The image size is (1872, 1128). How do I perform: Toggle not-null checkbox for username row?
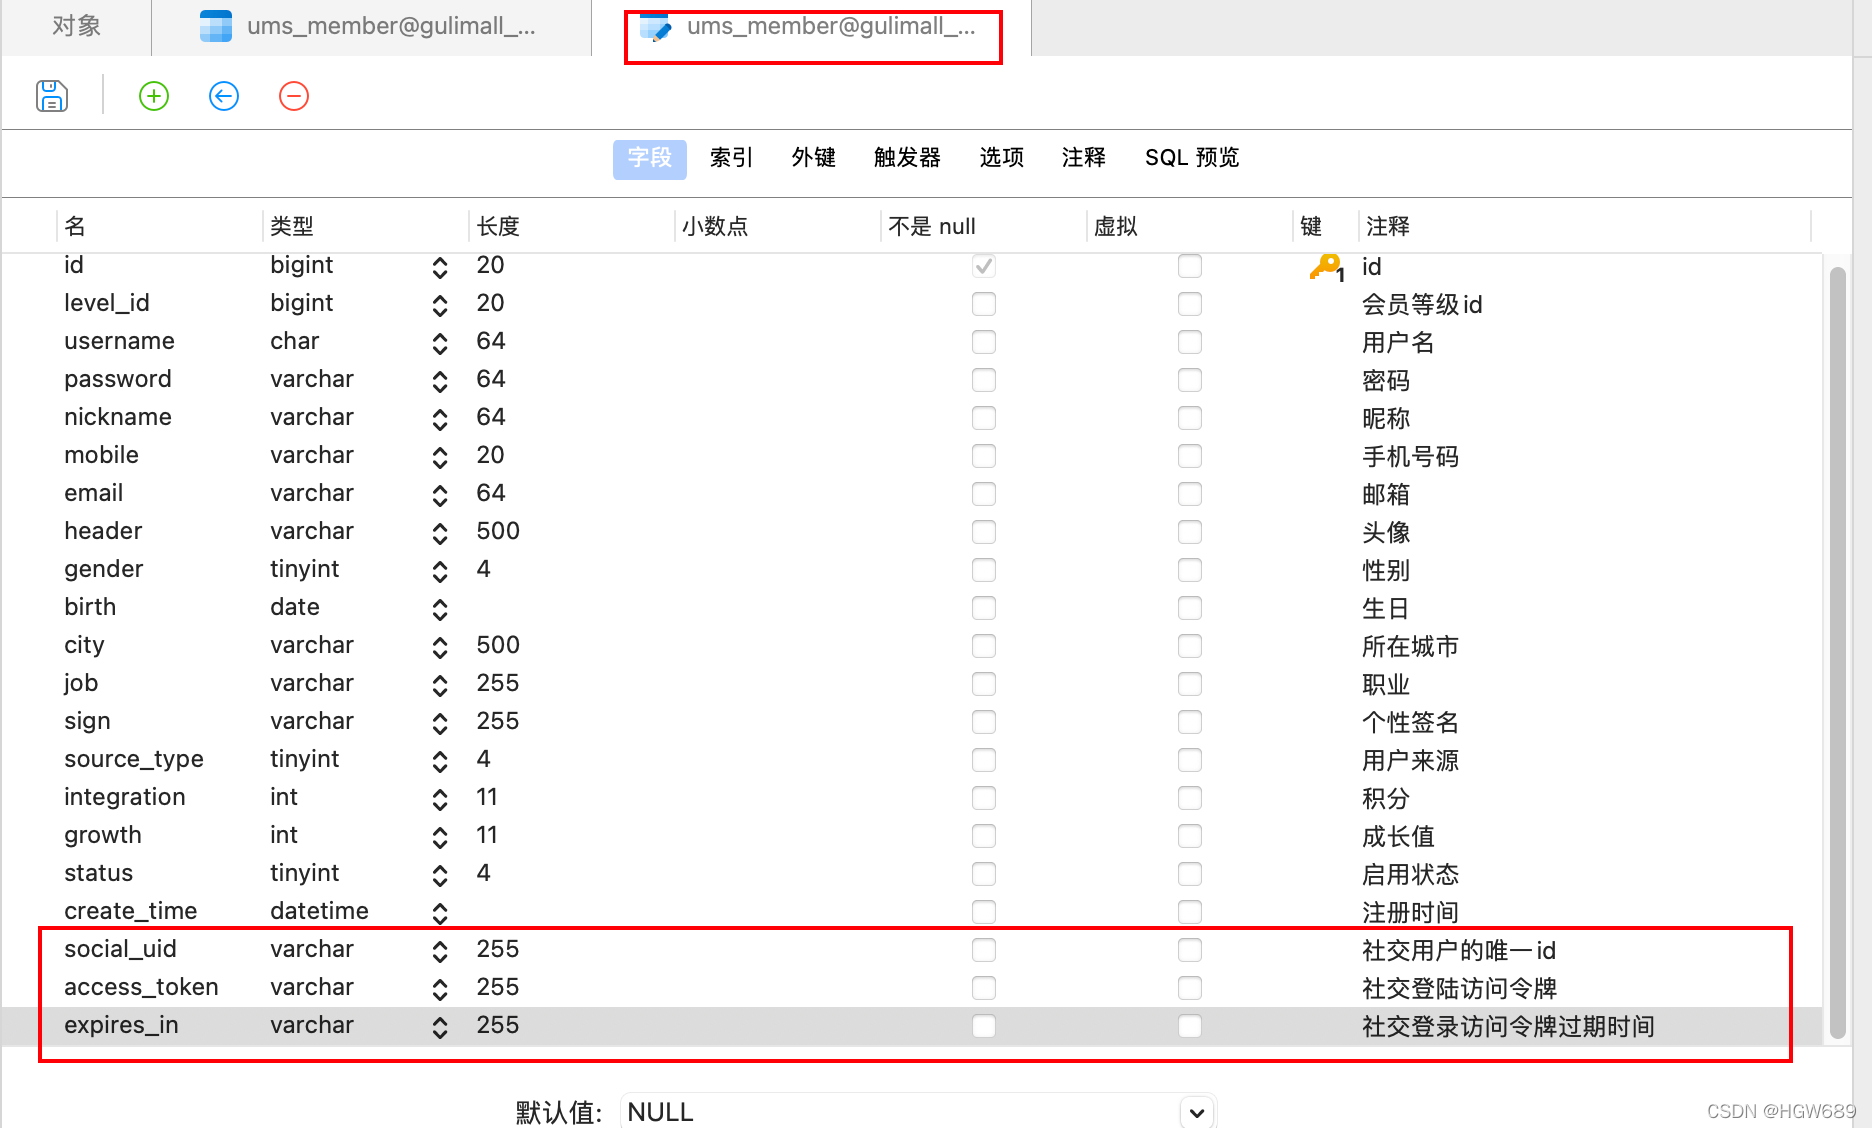pyautogui.click(x=984, y=342)
